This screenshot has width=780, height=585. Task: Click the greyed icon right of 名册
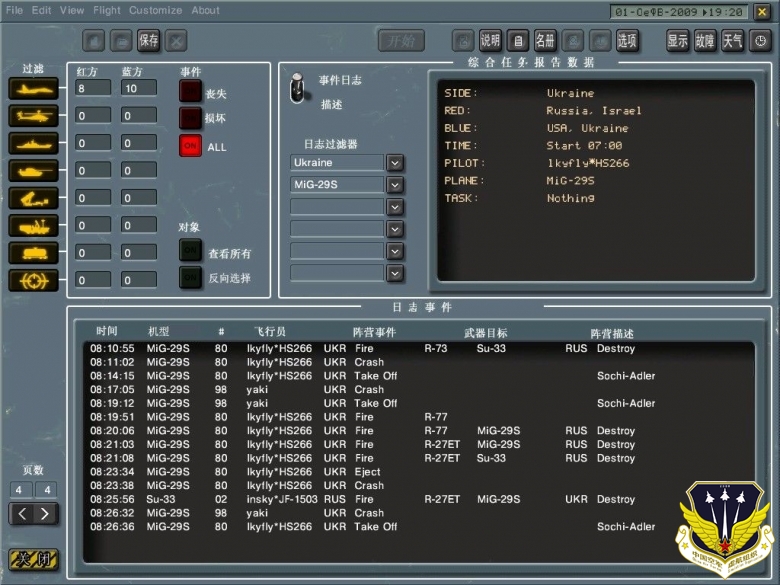(573, 41)
